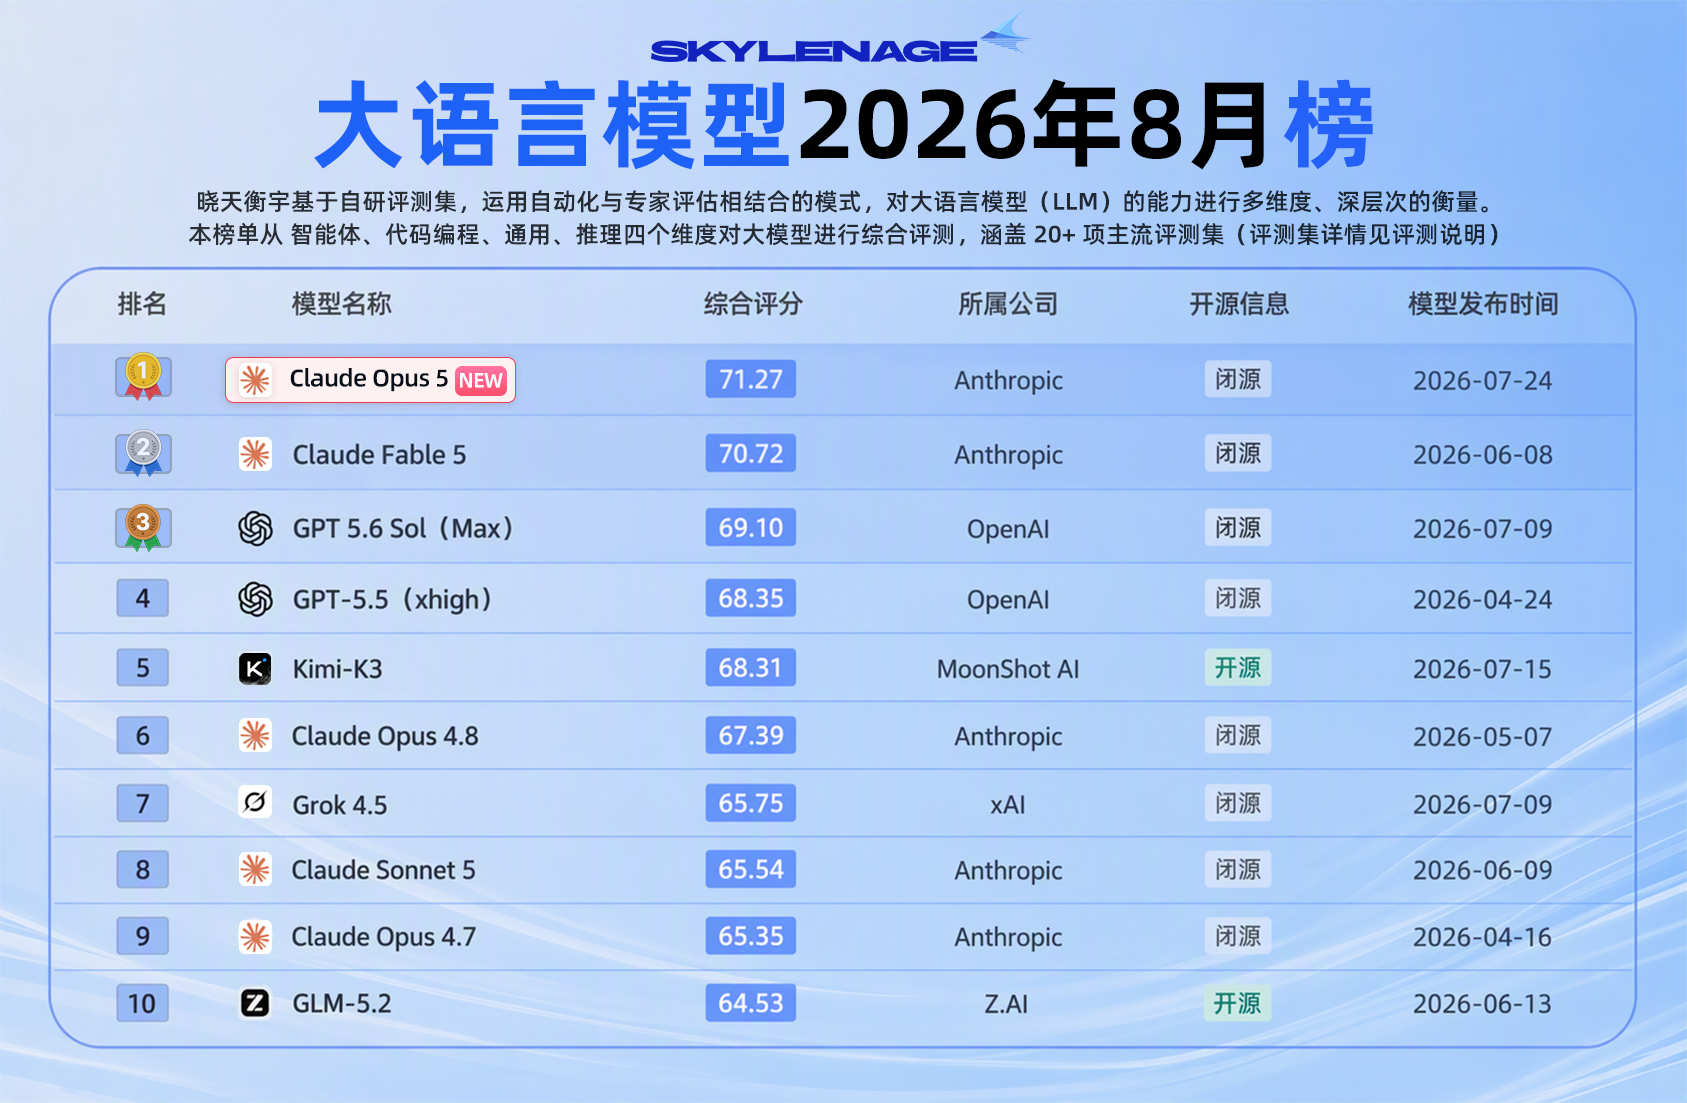Image resolution: width=1687 pixels, height=1103 pixels.
Task: Click the red NEW badge
Action: point(481,381)
